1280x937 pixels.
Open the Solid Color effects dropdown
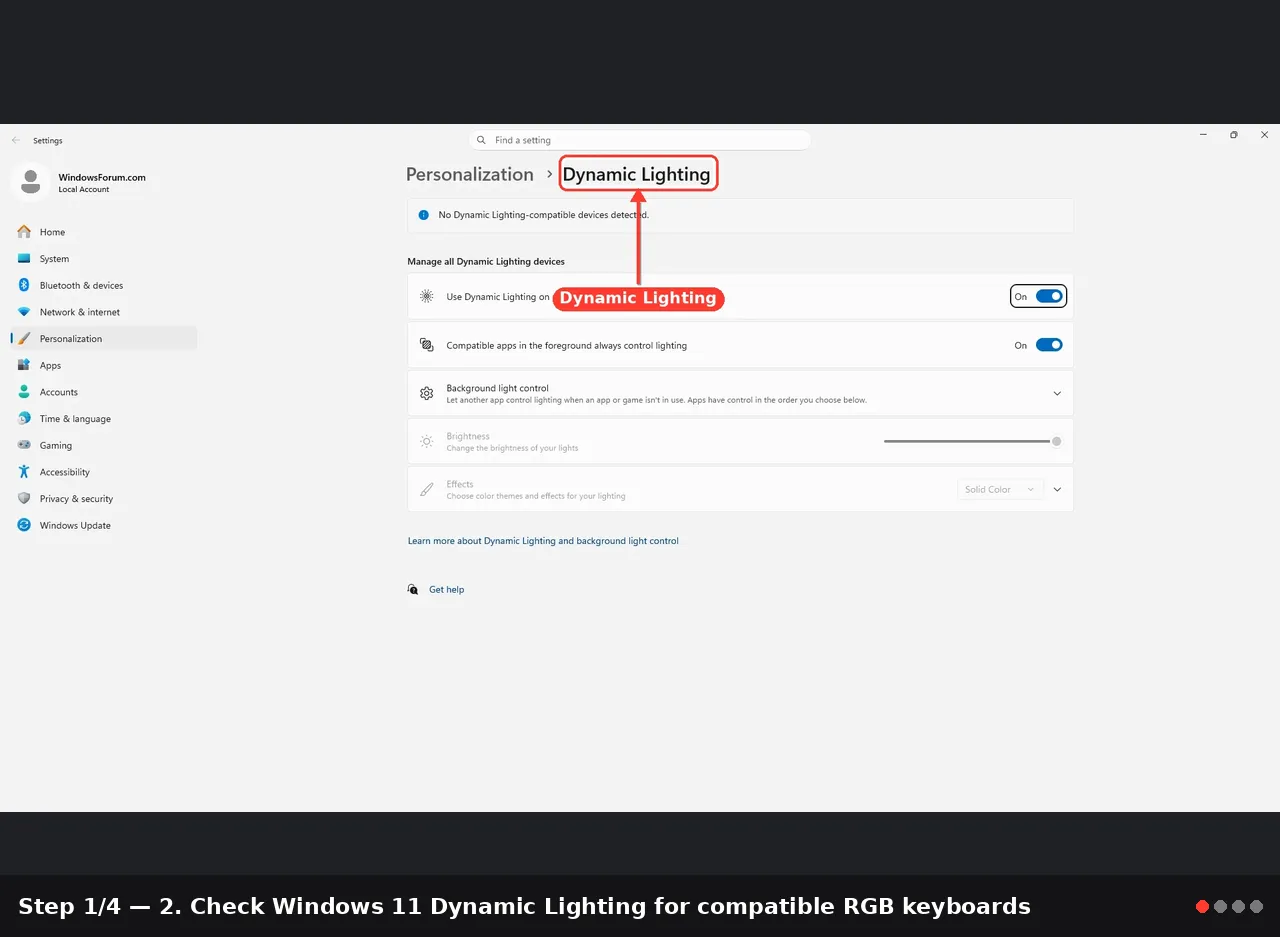pyautogui.click(x=1001, y=490)
